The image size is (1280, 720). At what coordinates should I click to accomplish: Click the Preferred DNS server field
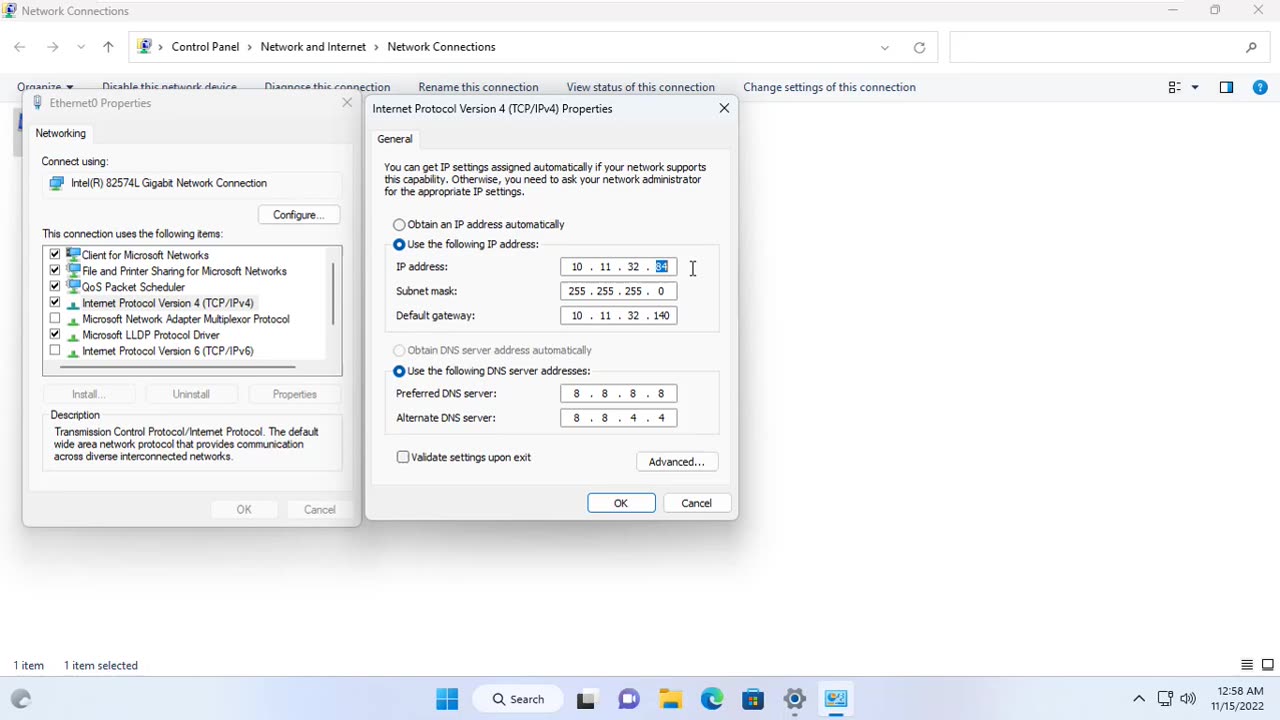tap(619, 393)
